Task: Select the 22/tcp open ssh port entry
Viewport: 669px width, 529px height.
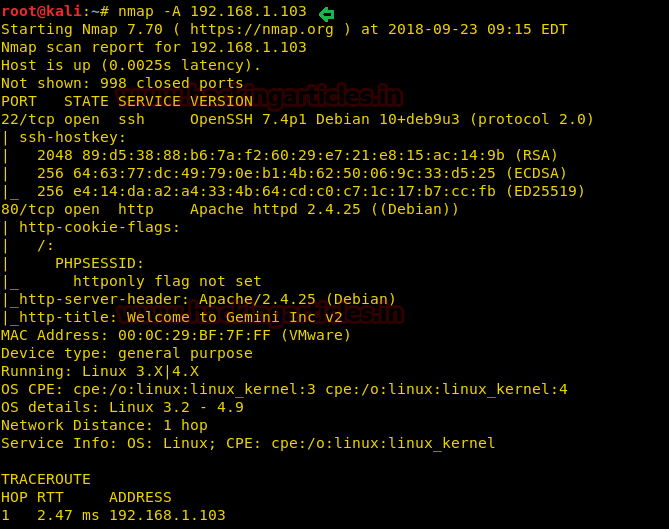Action: (72, 119)
